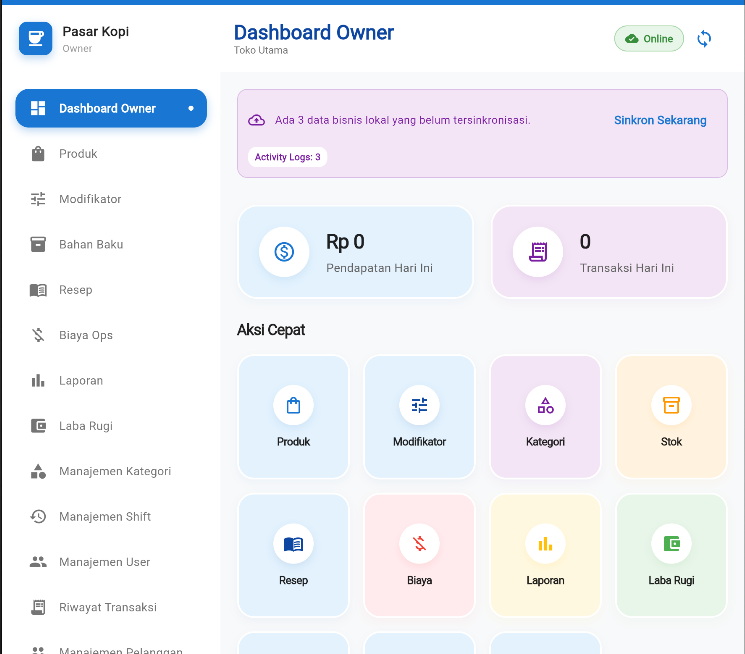This screenshot has width=745, height=654.
Task: Select Manajemen User sidebar label
Action: (x=105, y=562)
